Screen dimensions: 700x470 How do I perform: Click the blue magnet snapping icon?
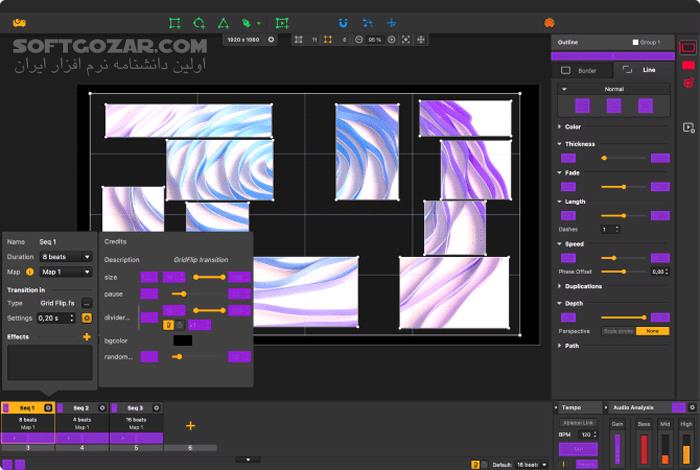click(x=344, y=22)
